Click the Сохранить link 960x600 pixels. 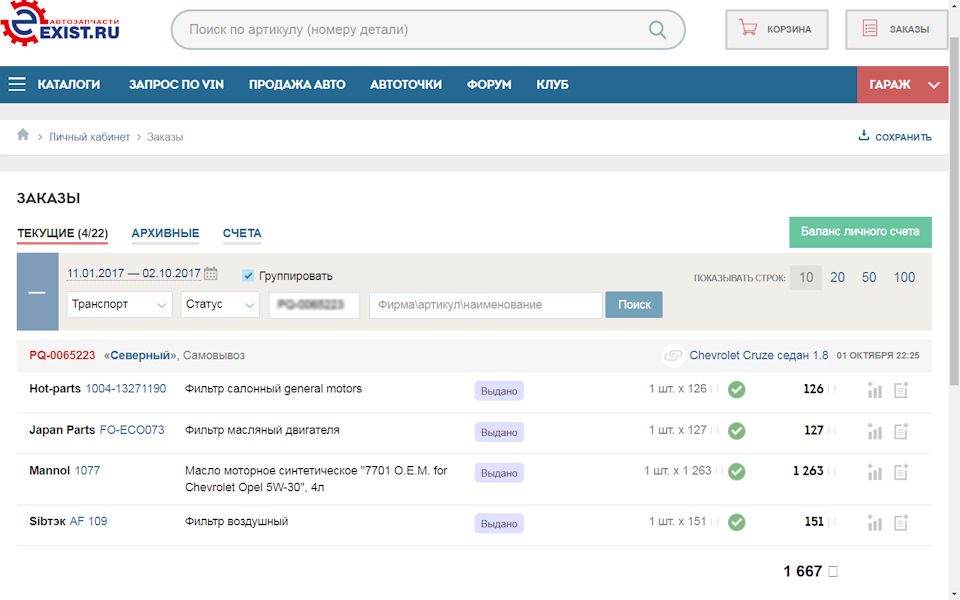coord(895,137)
